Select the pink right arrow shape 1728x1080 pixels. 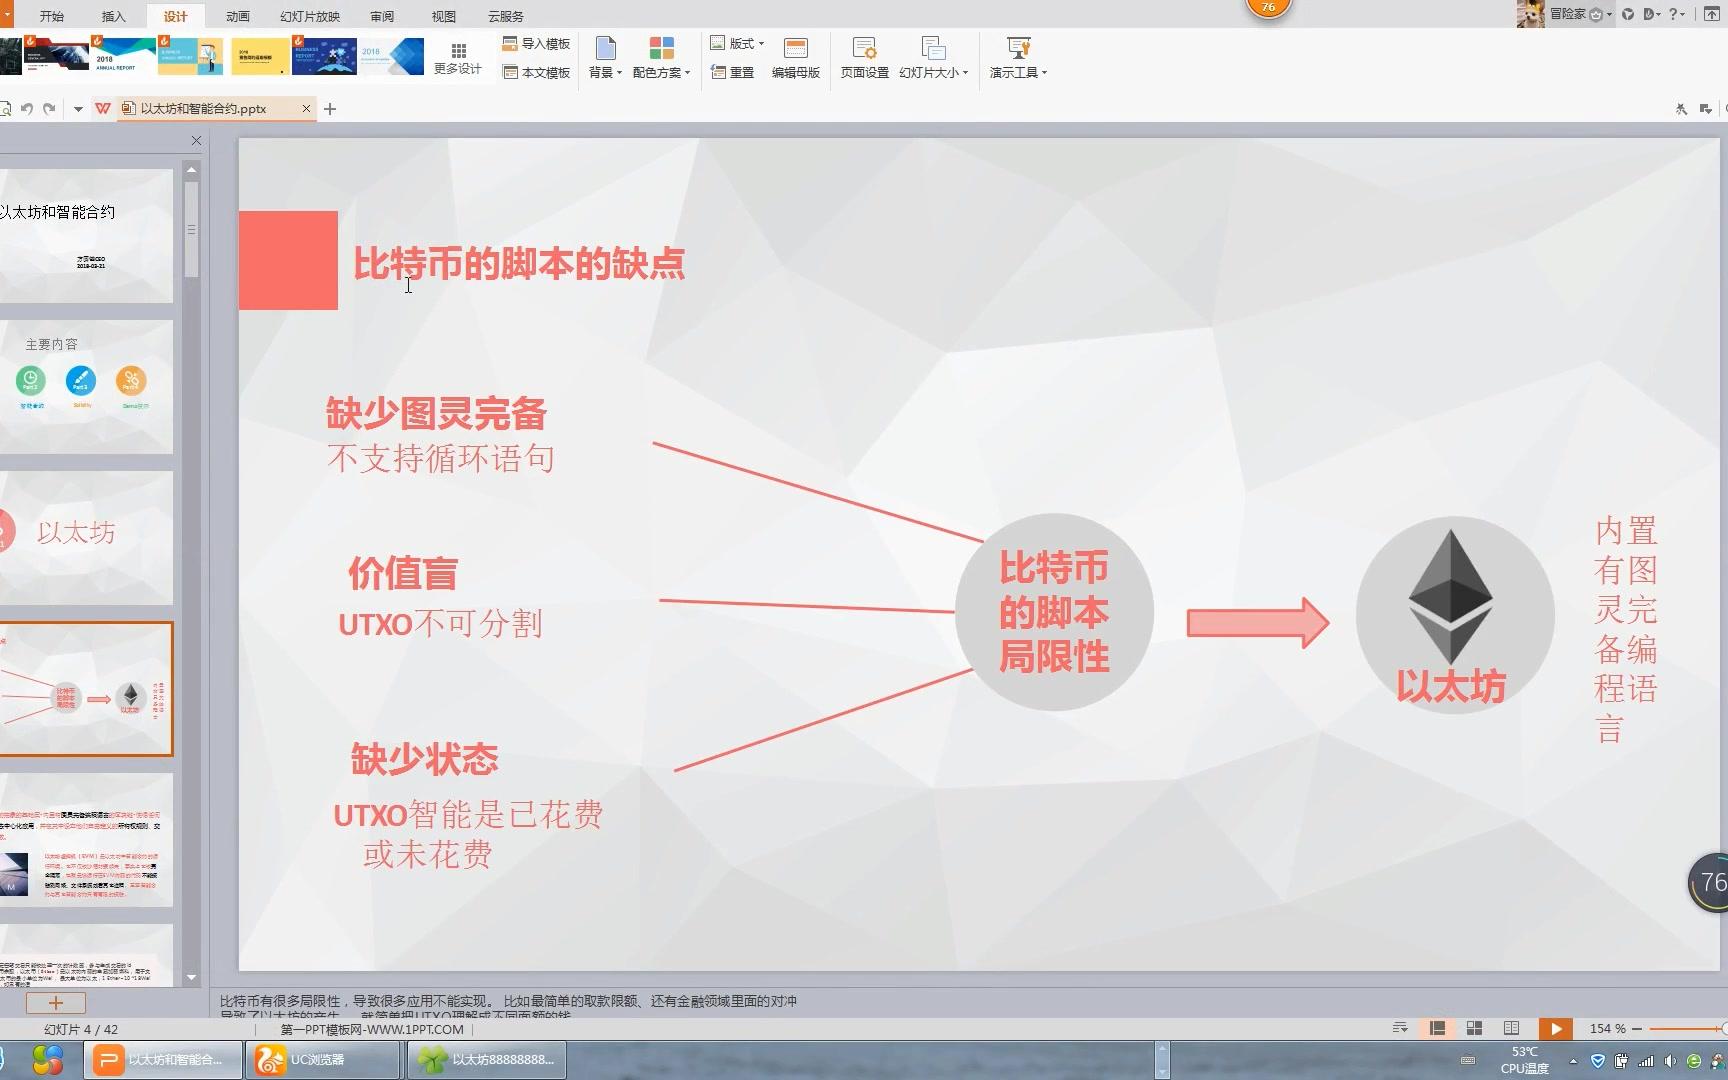[x=1258, y=623]
